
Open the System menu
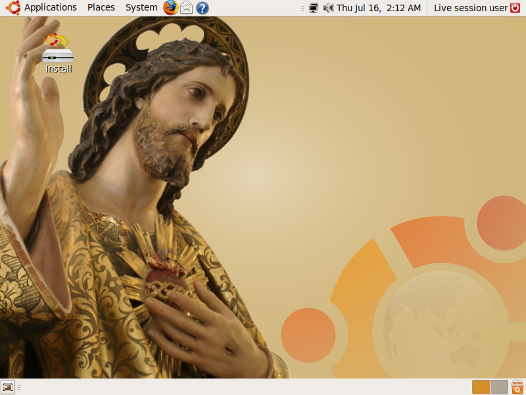[x=141, y=7]
